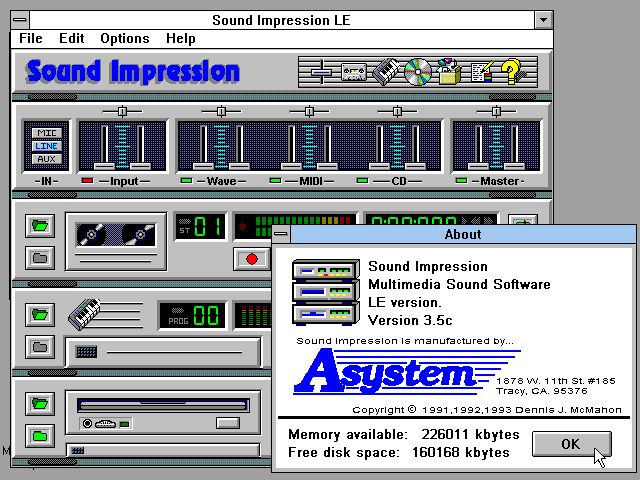Click the notepad with pencil toolbar icon
The width and height of the screenshot is (640, 480).
pyautogui.click(x=482, y=72)
